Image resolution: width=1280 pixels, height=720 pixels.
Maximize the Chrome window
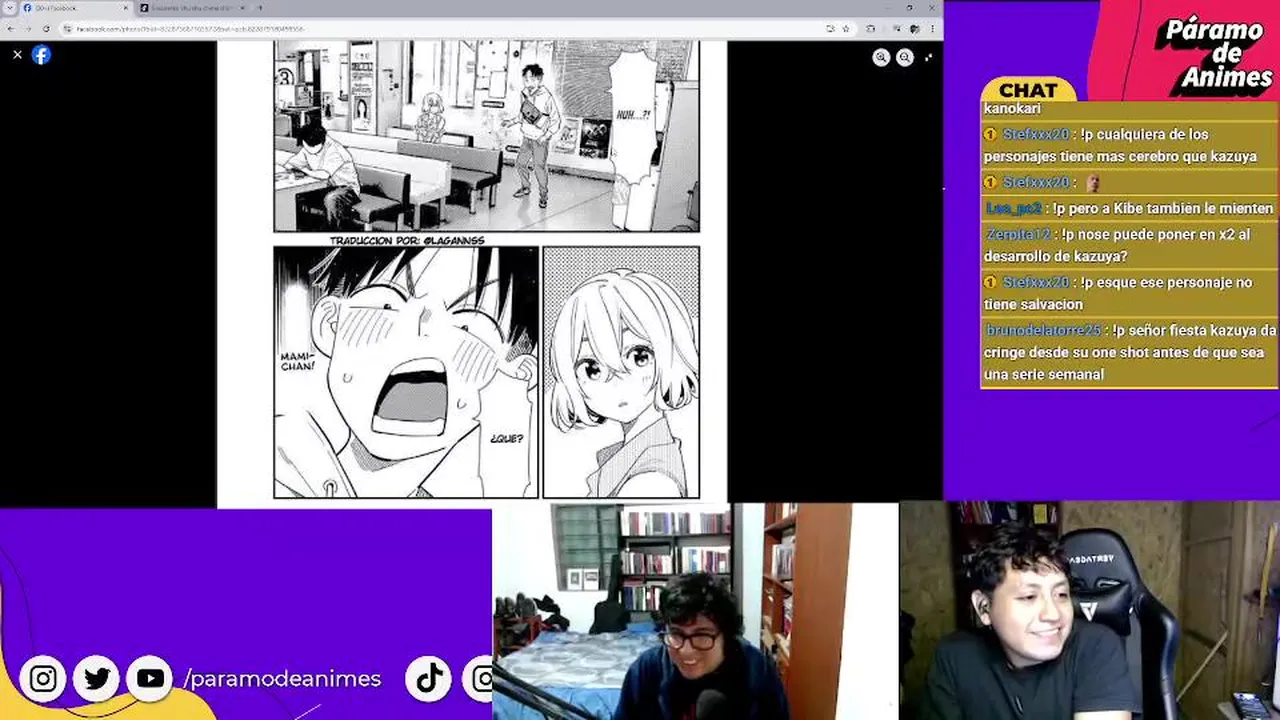[x=909, y=8]
